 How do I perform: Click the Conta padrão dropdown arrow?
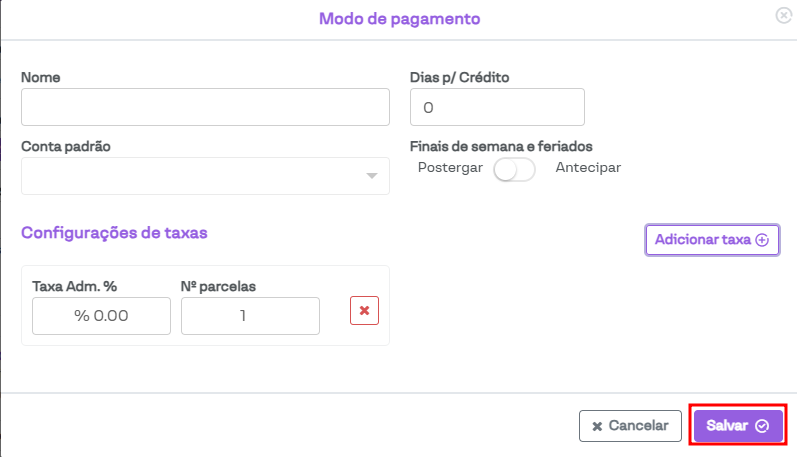(x=372, y=176)
